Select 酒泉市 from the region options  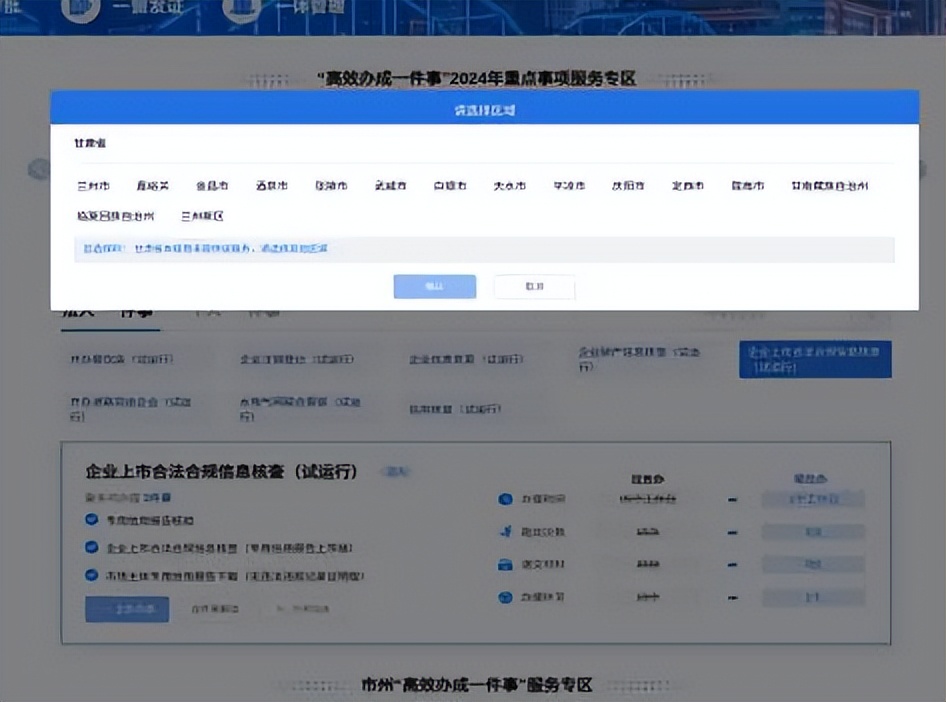click(x=271, y=186)
